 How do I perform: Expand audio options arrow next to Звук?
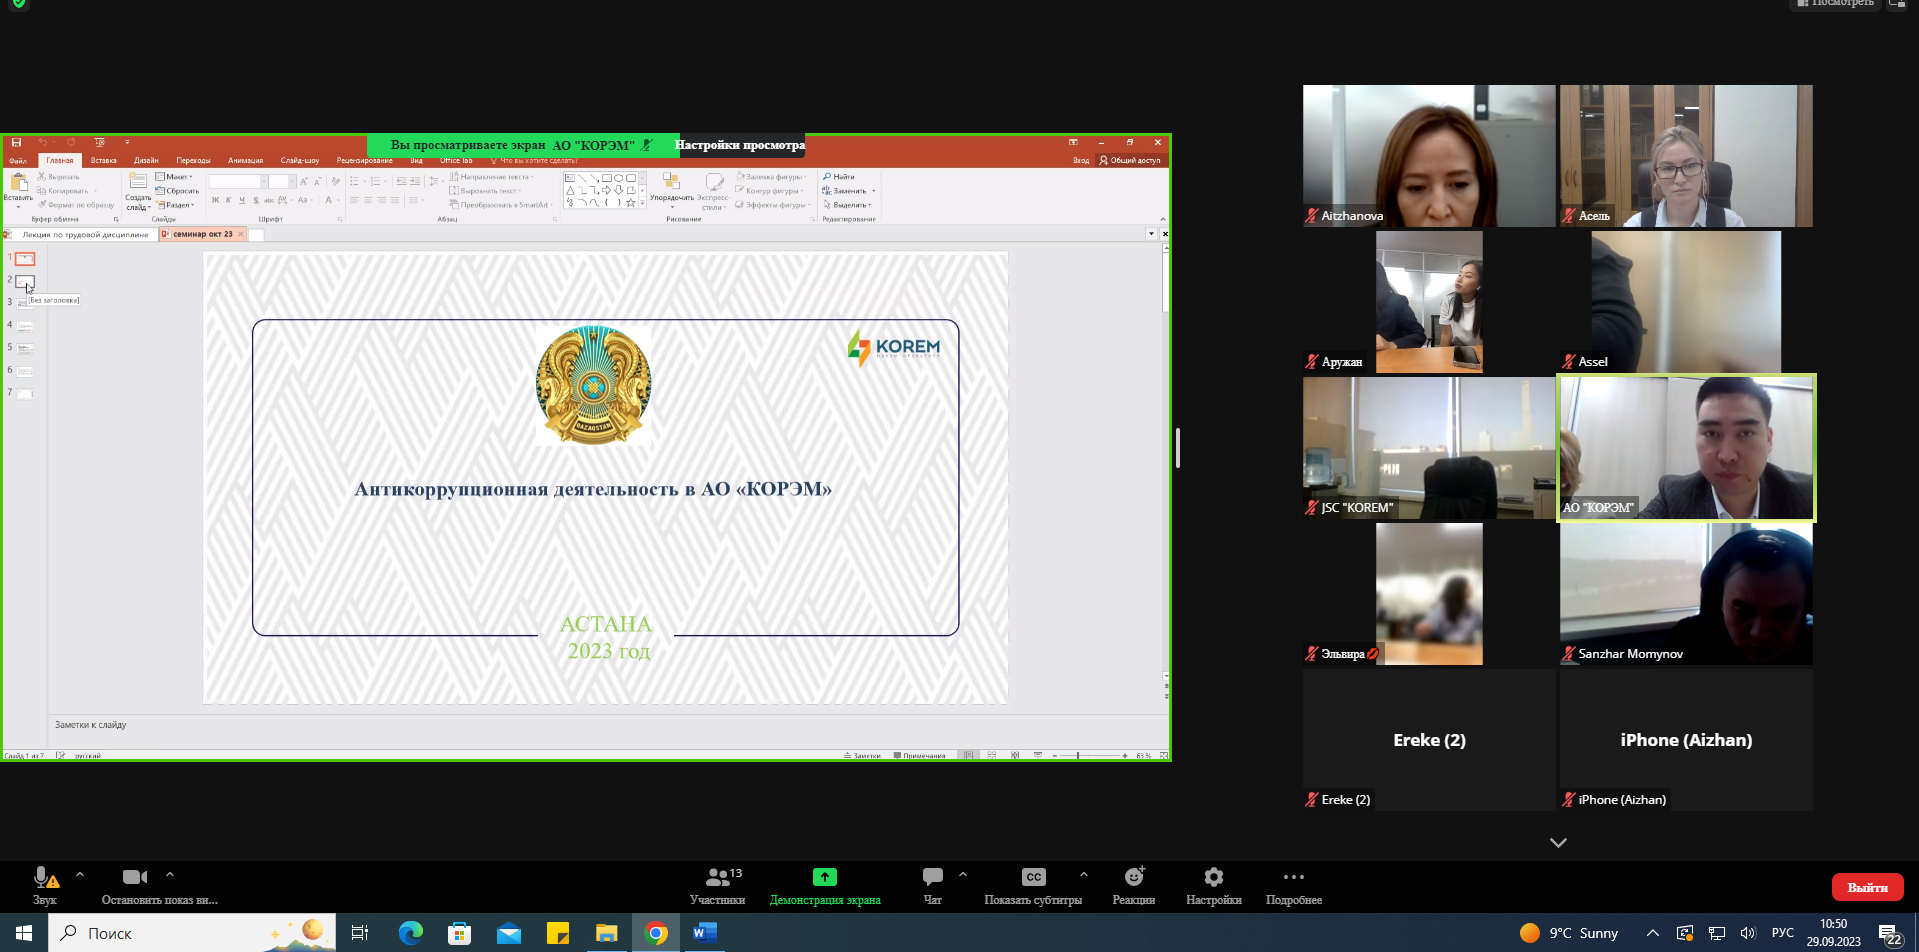pos(80,875)
